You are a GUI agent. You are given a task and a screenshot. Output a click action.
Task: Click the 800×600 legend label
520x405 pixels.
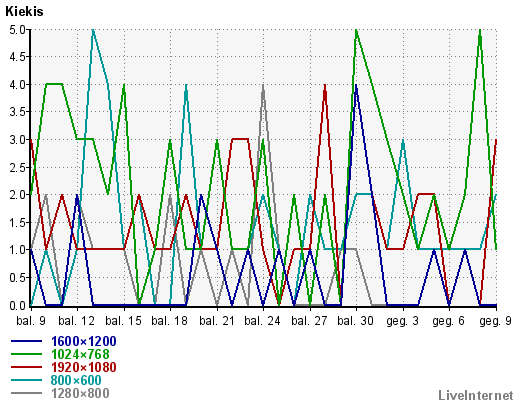(76, 380)
